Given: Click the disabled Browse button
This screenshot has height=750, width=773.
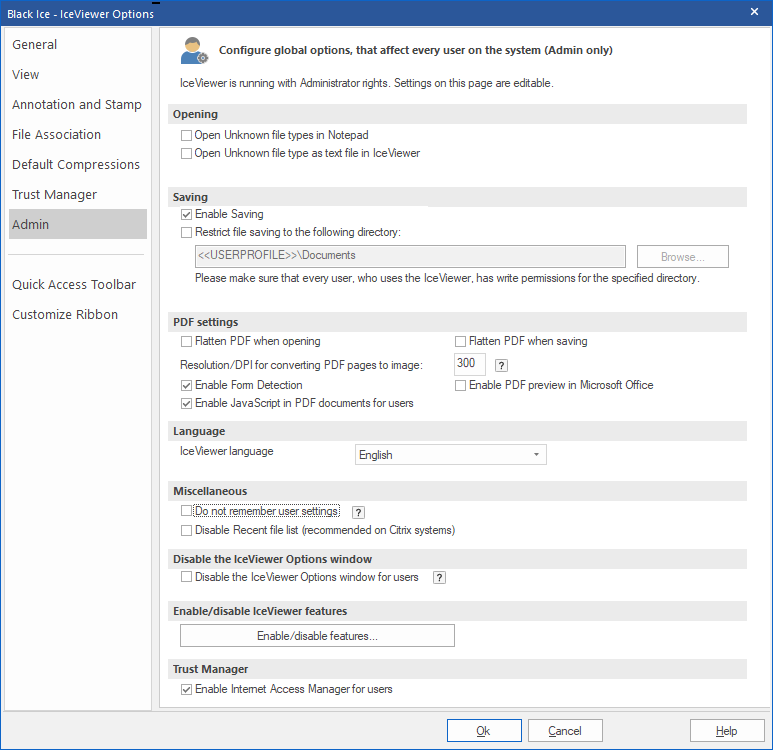Looking at the screenshot, I should (x=682, y=256).
